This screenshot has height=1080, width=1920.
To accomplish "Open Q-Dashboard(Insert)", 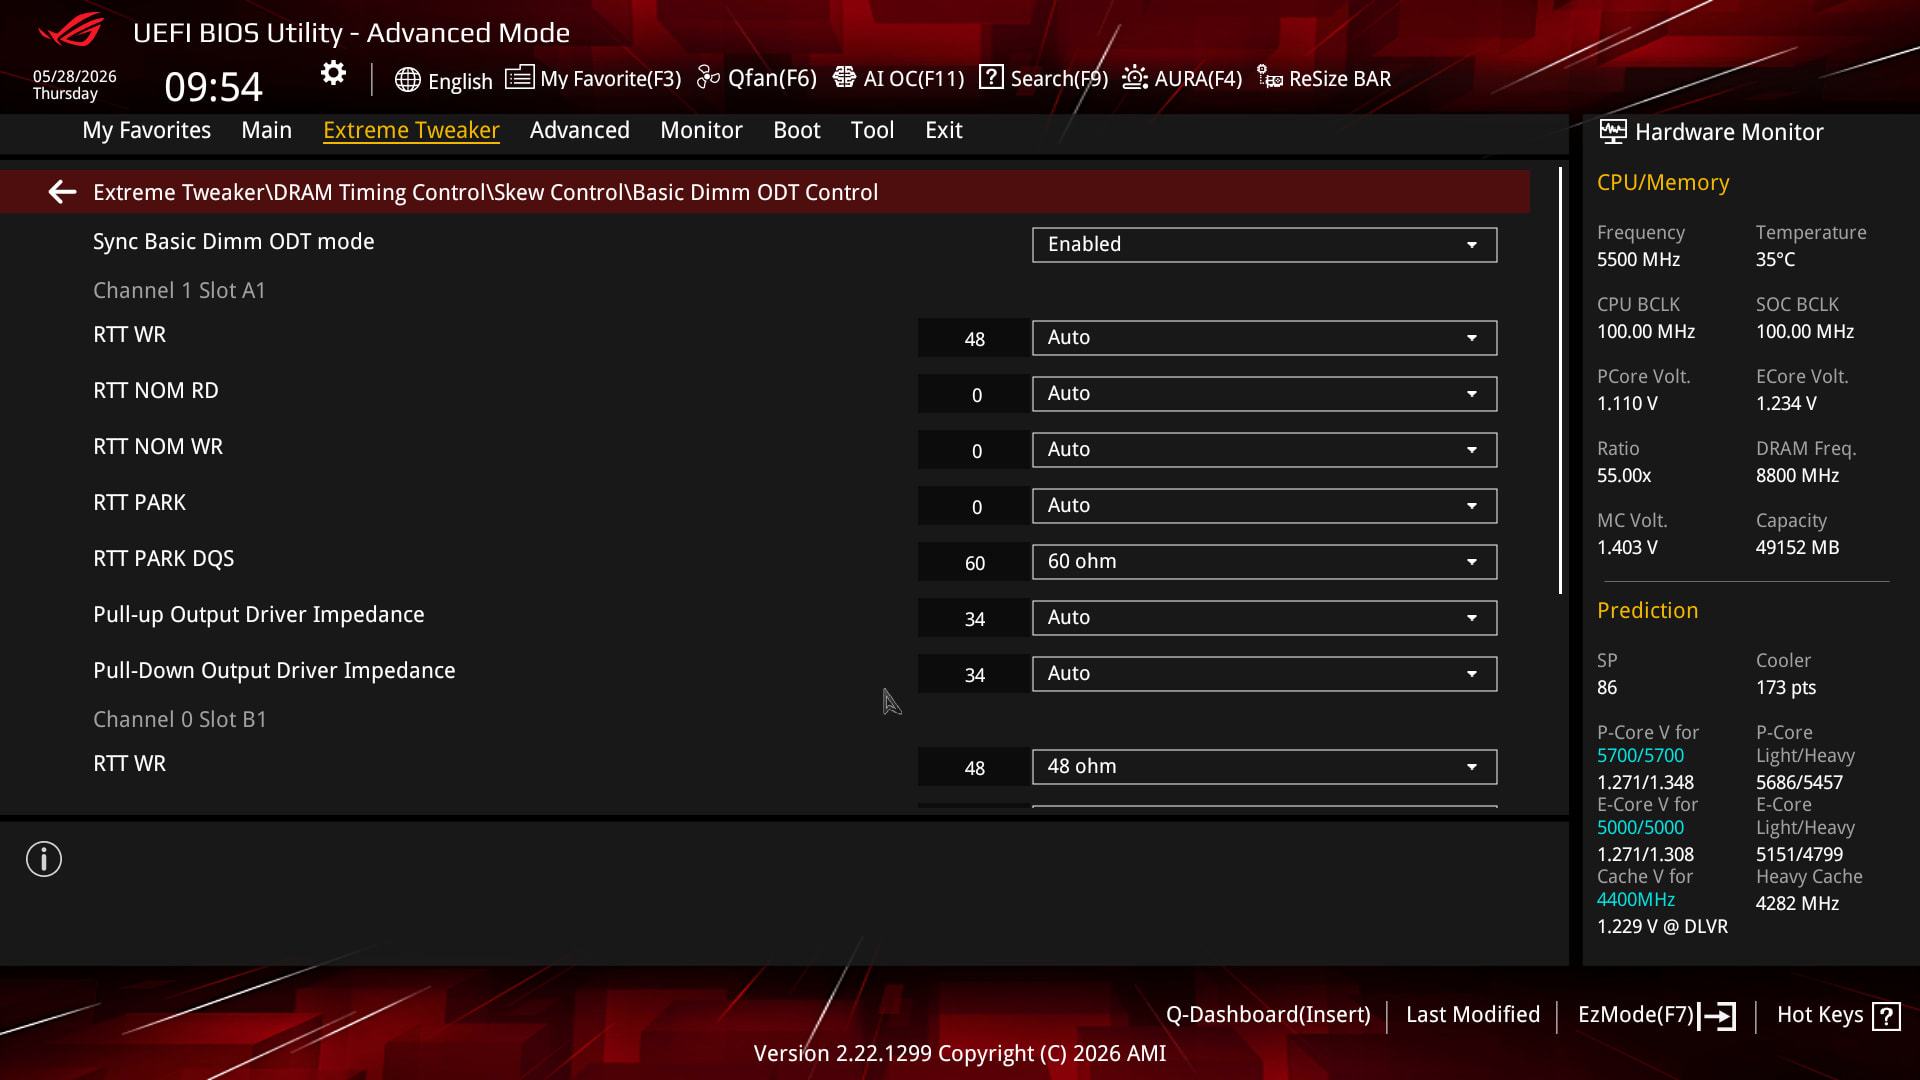I will pos(1268,1015).
